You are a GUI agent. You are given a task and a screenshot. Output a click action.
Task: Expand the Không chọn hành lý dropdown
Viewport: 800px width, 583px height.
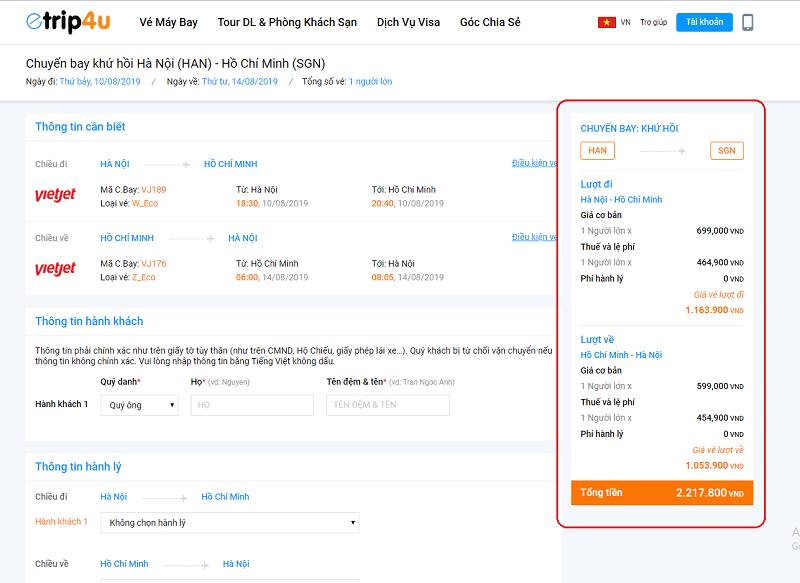click(x=229, y=523)
